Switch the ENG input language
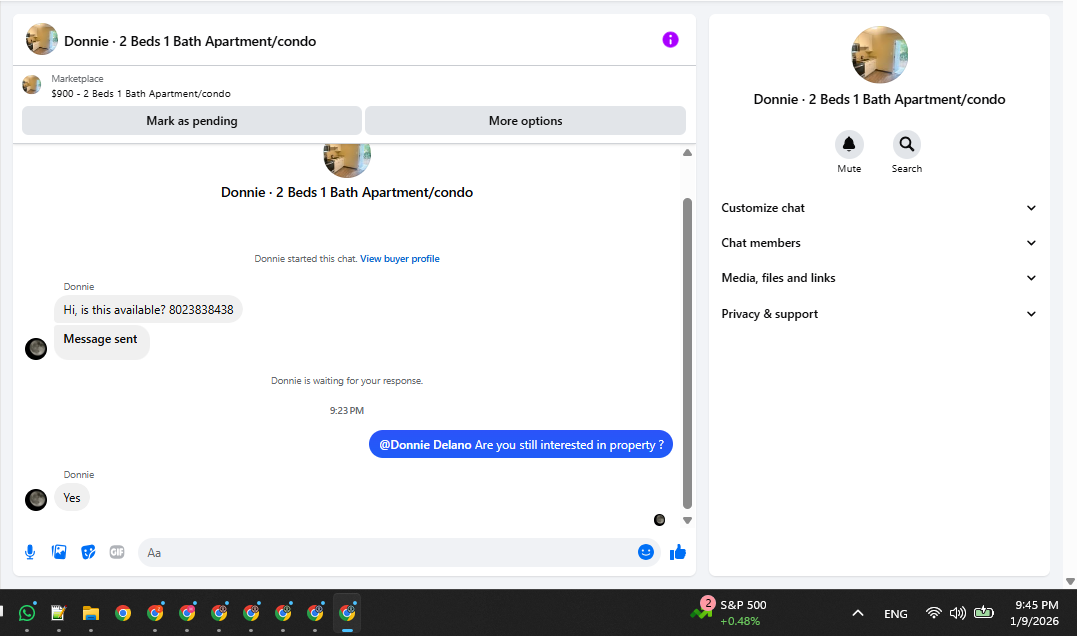 click(896, 614)
